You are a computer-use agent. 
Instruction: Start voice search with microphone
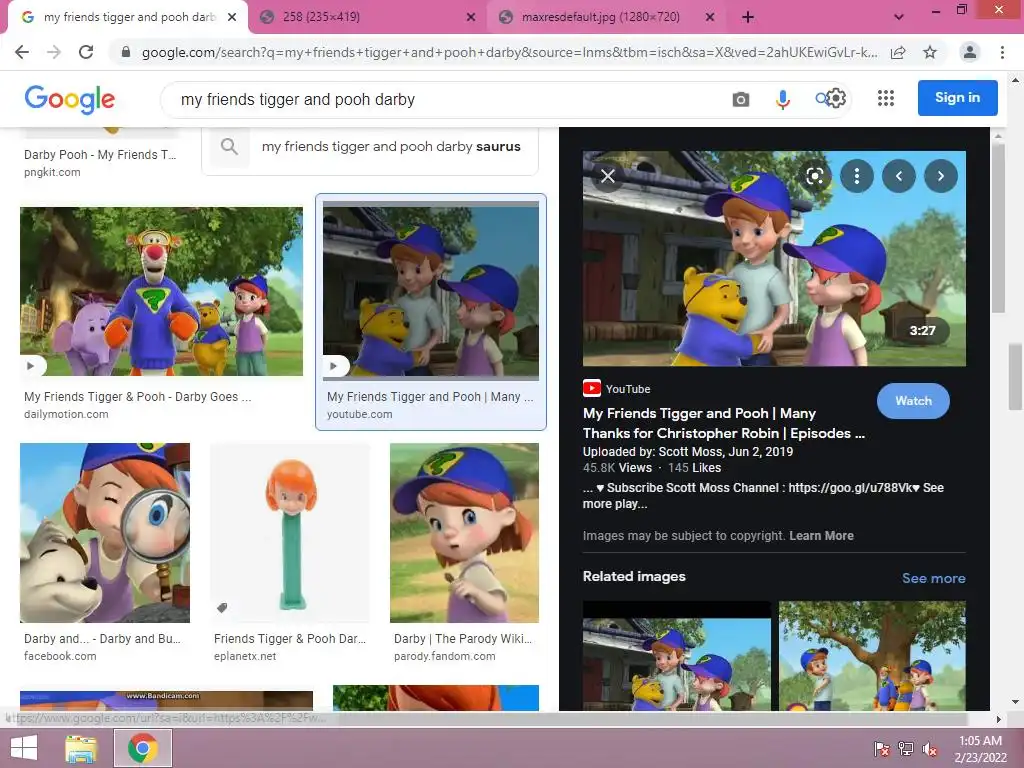(782, 99)
